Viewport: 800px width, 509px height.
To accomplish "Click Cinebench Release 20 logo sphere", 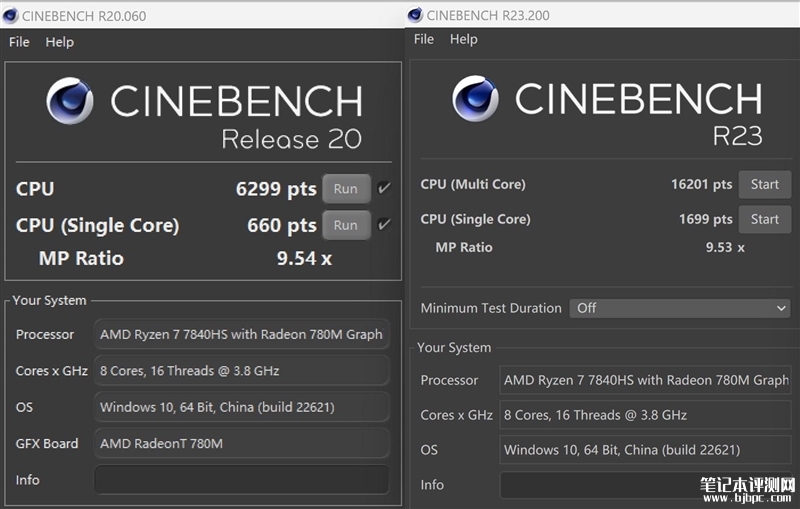I will coord(69,100).
